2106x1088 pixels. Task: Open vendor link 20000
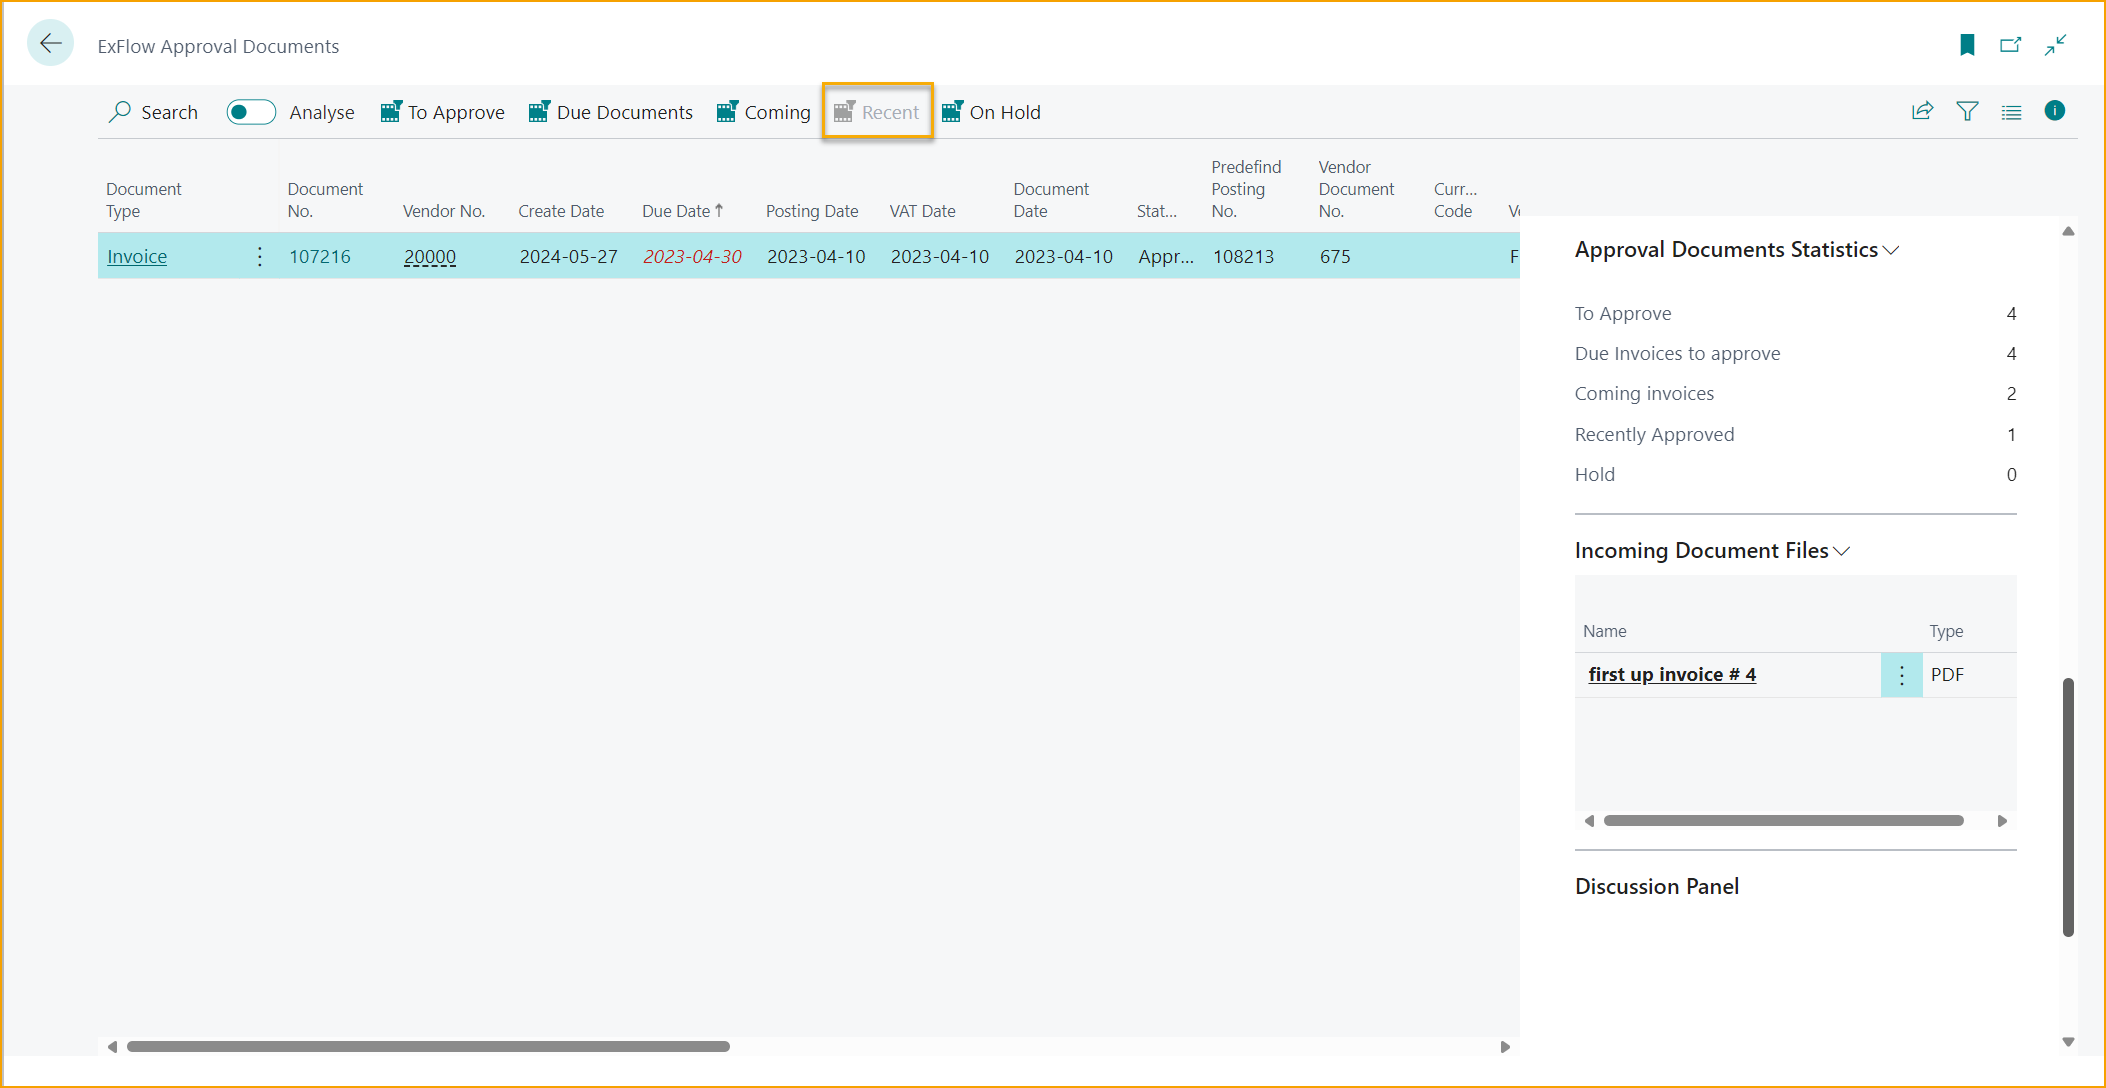click(x=430, y=255)
